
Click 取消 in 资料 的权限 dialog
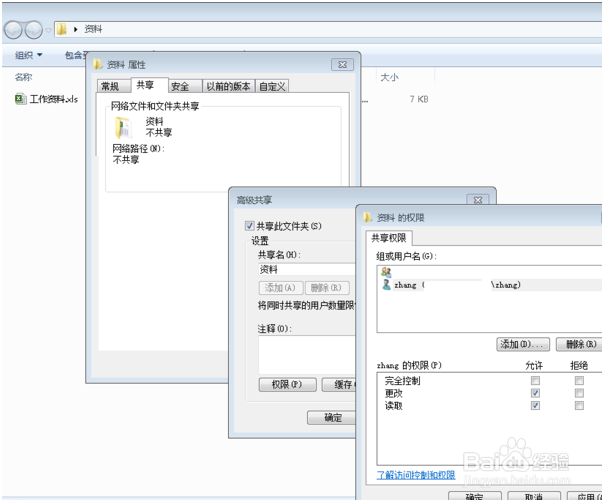point(534,496)
